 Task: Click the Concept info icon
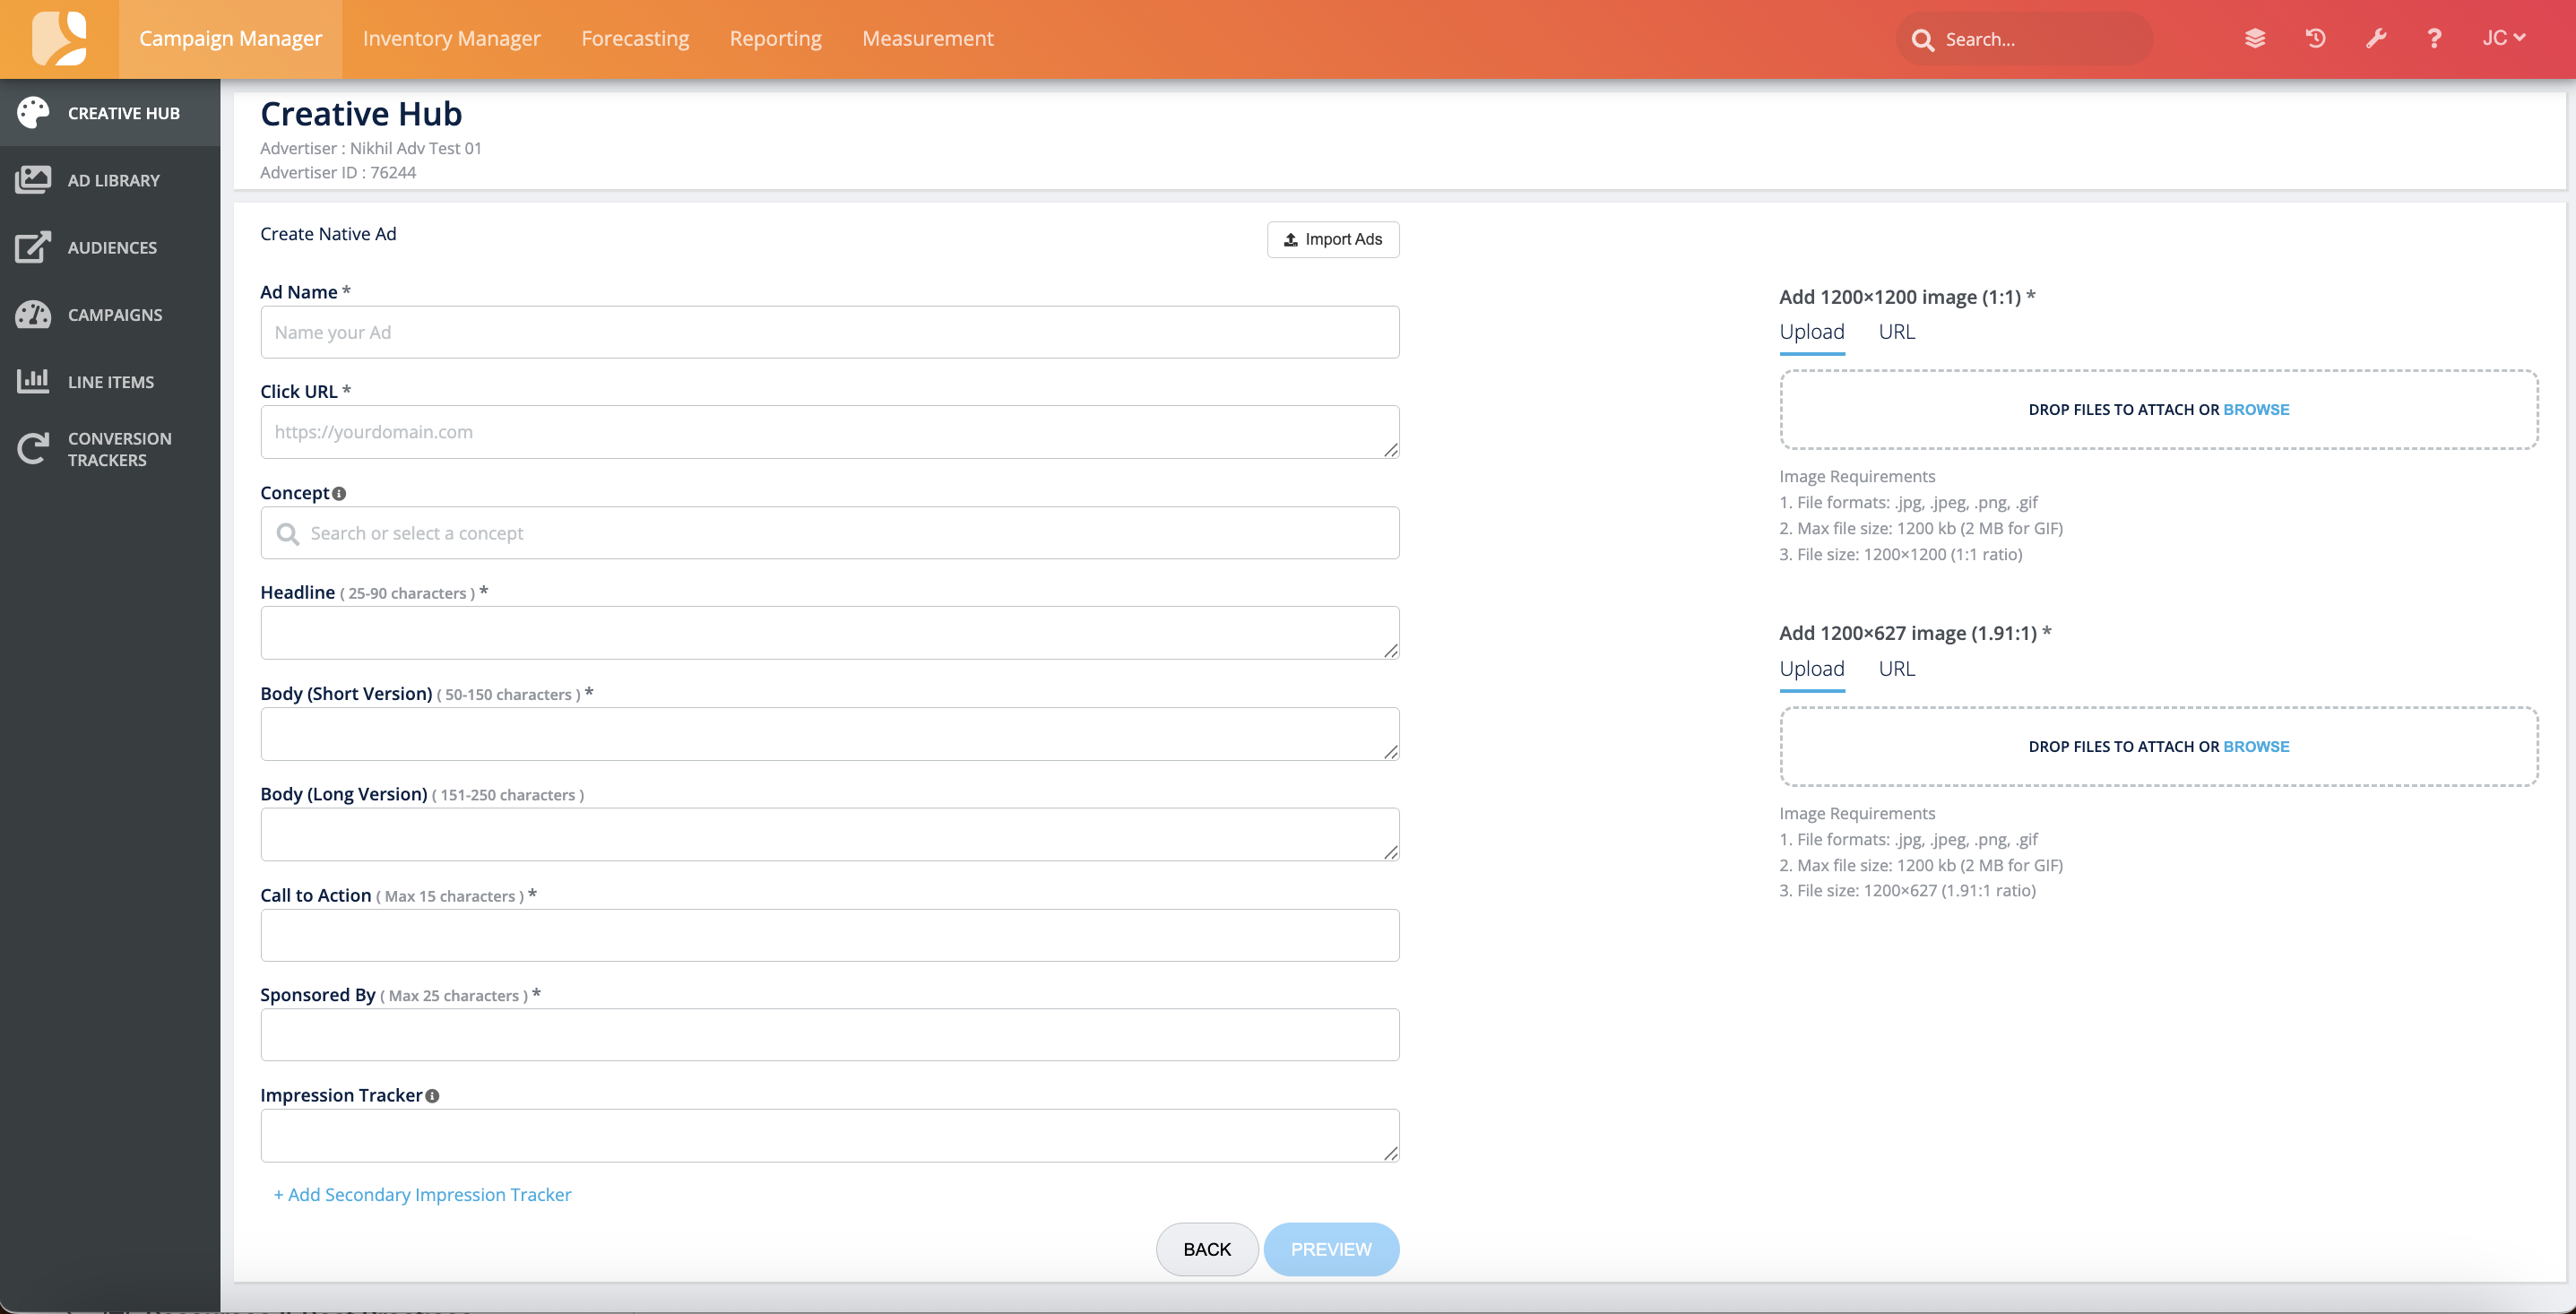point(339,494)
